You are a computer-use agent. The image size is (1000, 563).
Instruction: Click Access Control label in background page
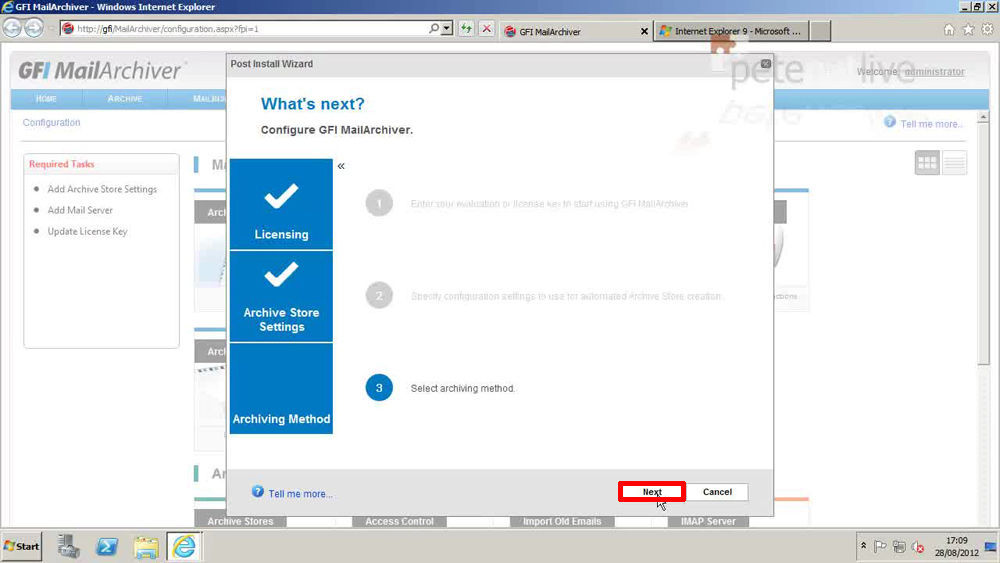[399, 521]
